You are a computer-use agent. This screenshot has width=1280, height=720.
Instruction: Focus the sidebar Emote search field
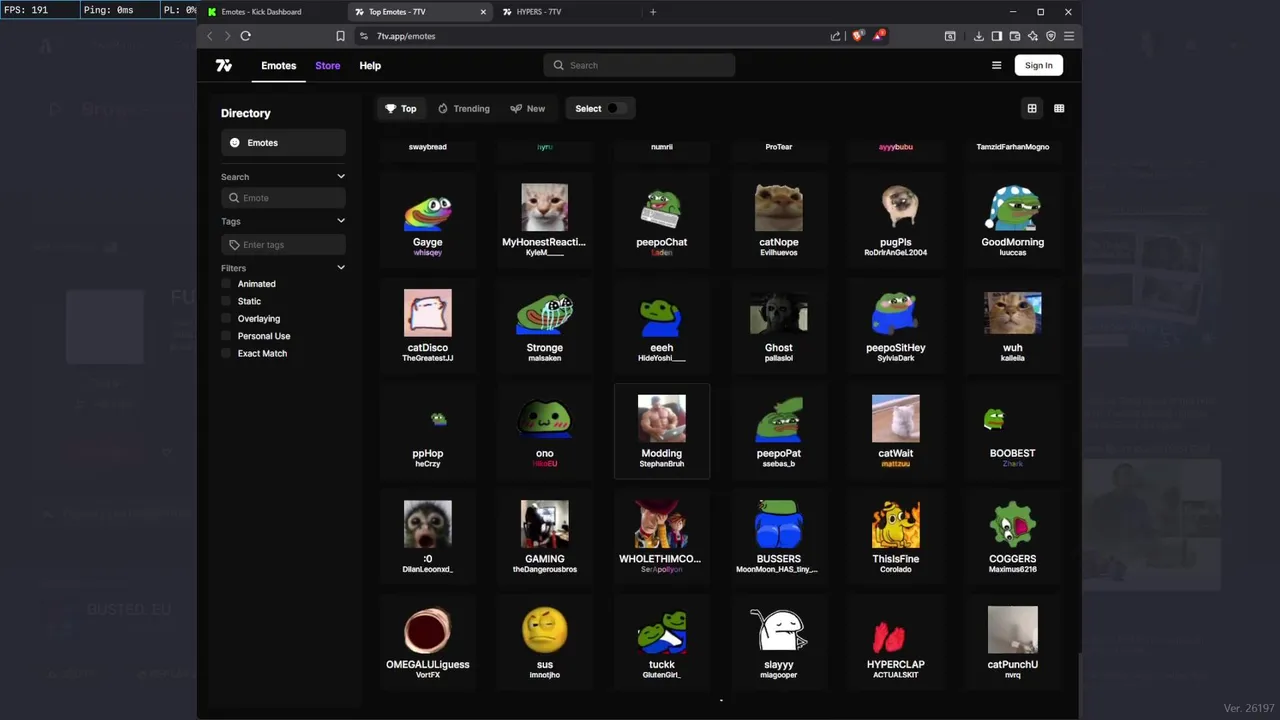pos(283,198)
